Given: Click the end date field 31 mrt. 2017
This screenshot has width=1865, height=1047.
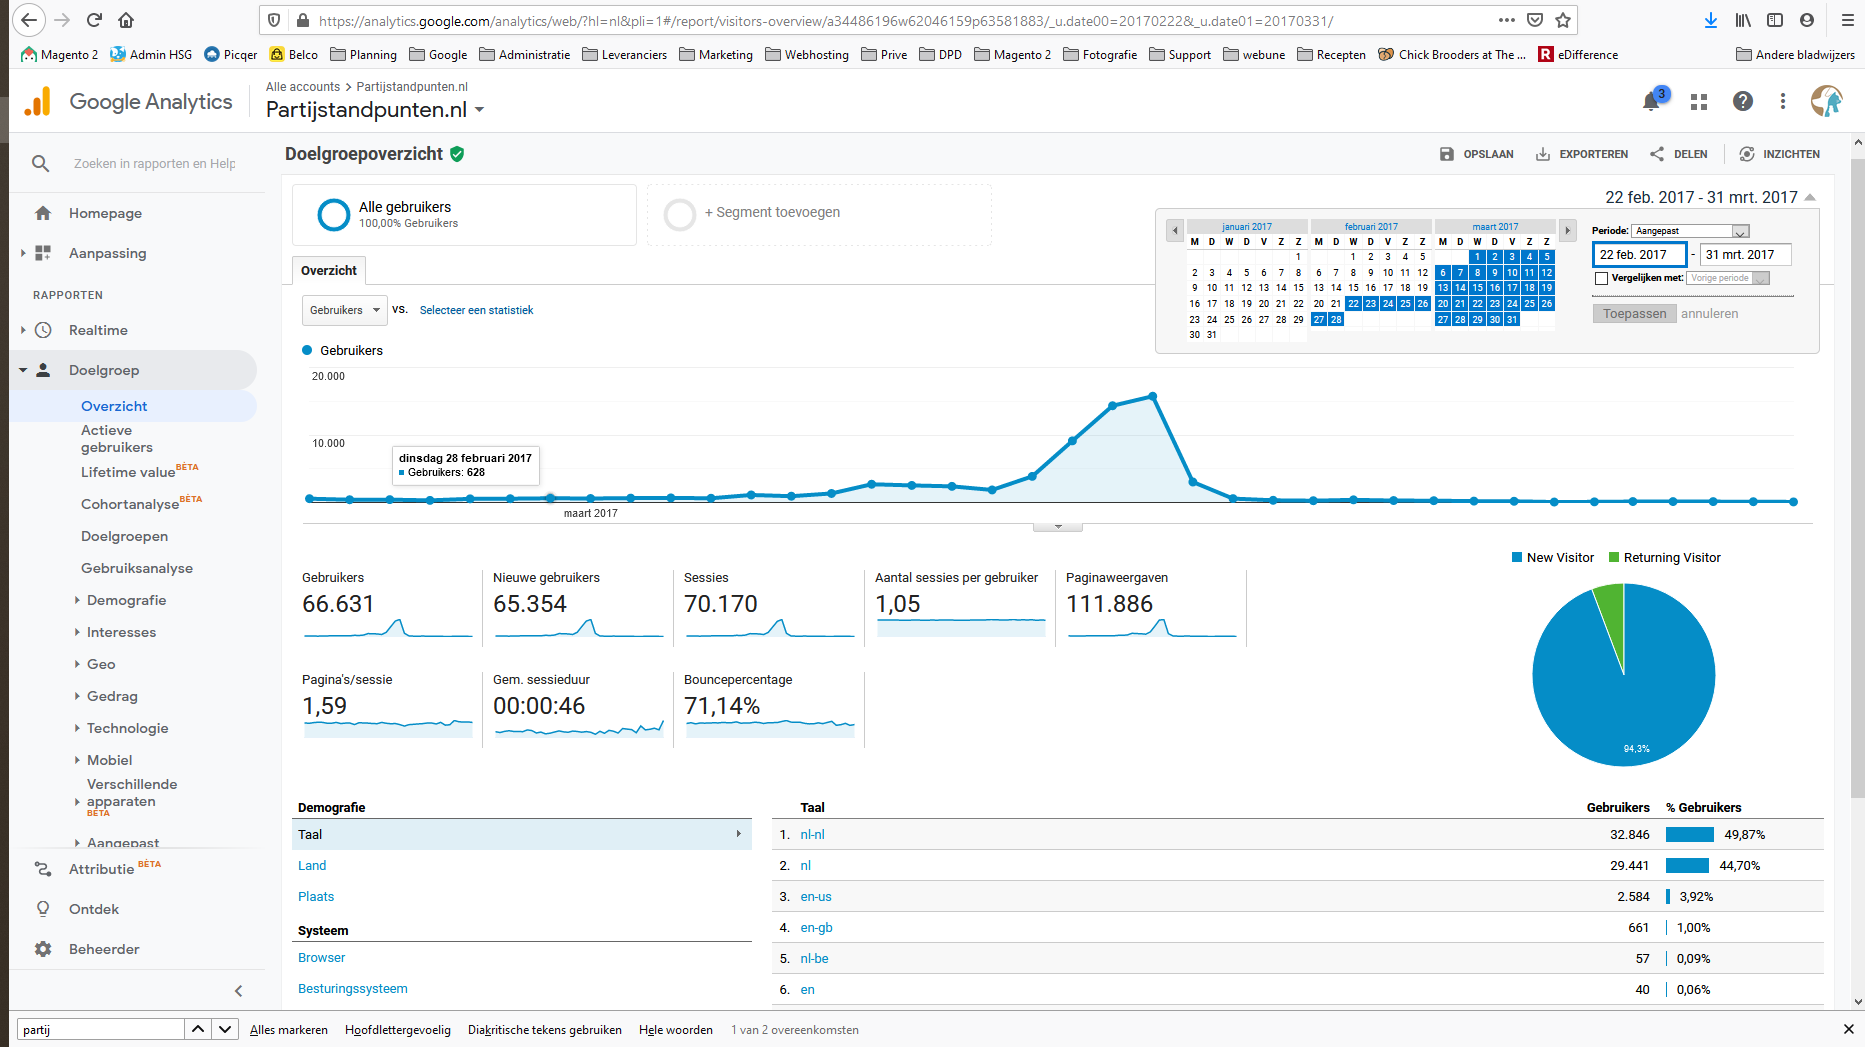Looking at the screenshot, I should coord(1745,255).
